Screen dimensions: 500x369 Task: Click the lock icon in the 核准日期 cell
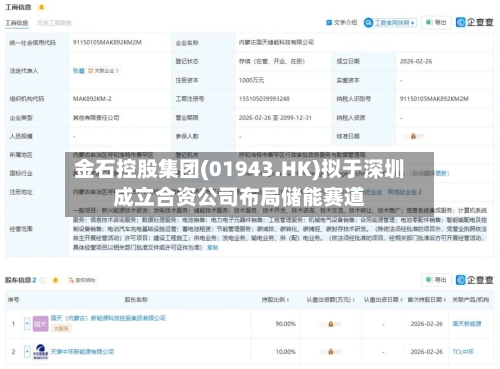[x=413, y=136]
